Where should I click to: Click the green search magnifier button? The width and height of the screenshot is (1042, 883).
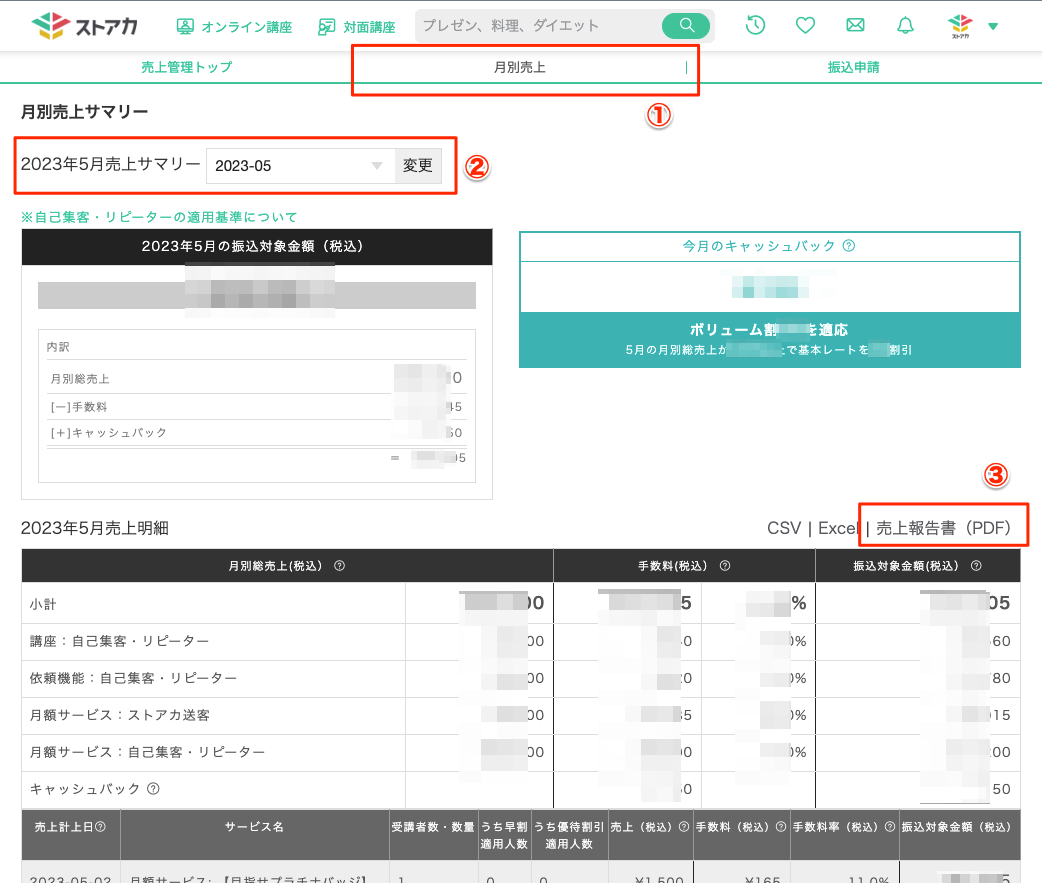click(686, 26)
